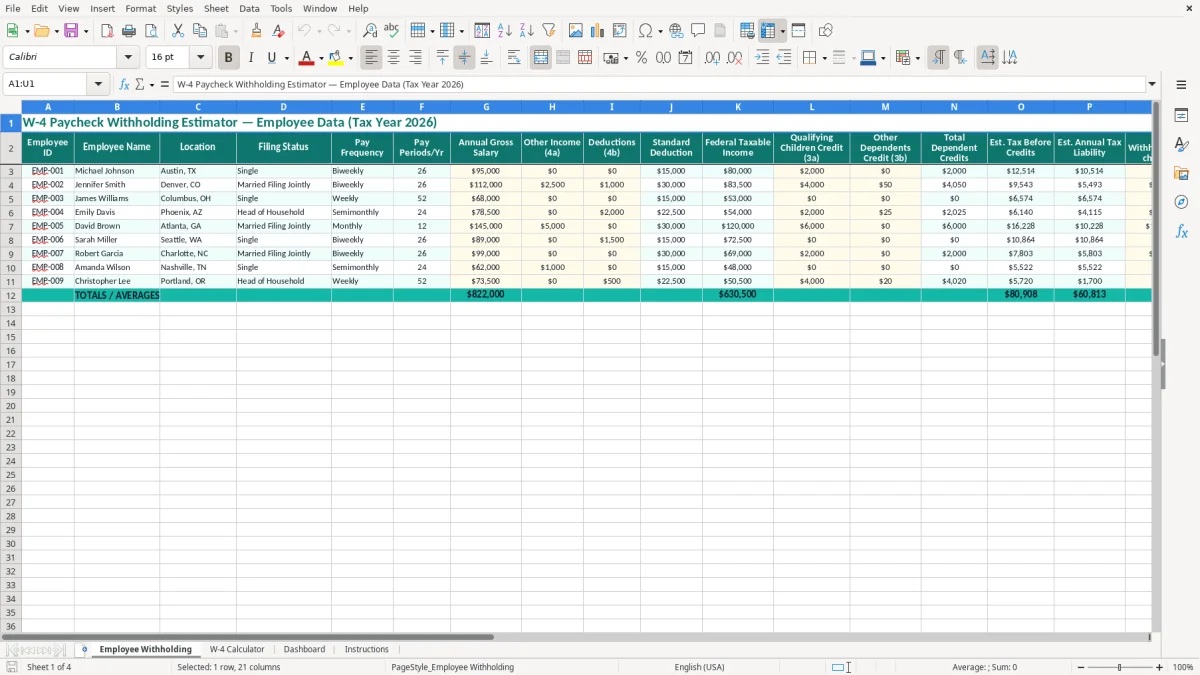Viewport: 1200px width, 675px height.
Task: Click the Format as Percent icon
Action: click(x=641, y=58)
